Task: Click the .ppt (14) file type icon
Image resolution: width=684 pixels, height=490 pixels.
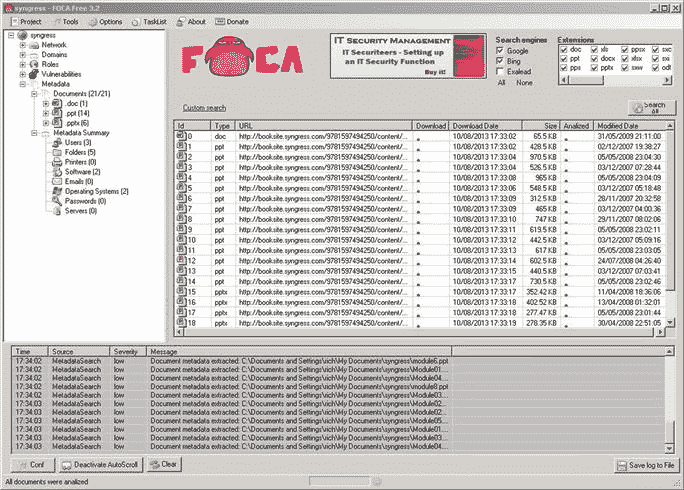Action: (57, 113)
